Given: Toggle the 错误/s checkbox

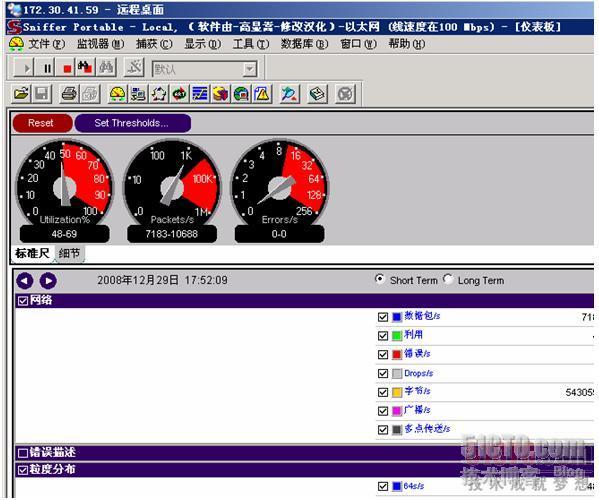Looking at the screenshot, I should click(x=383, y=354).
